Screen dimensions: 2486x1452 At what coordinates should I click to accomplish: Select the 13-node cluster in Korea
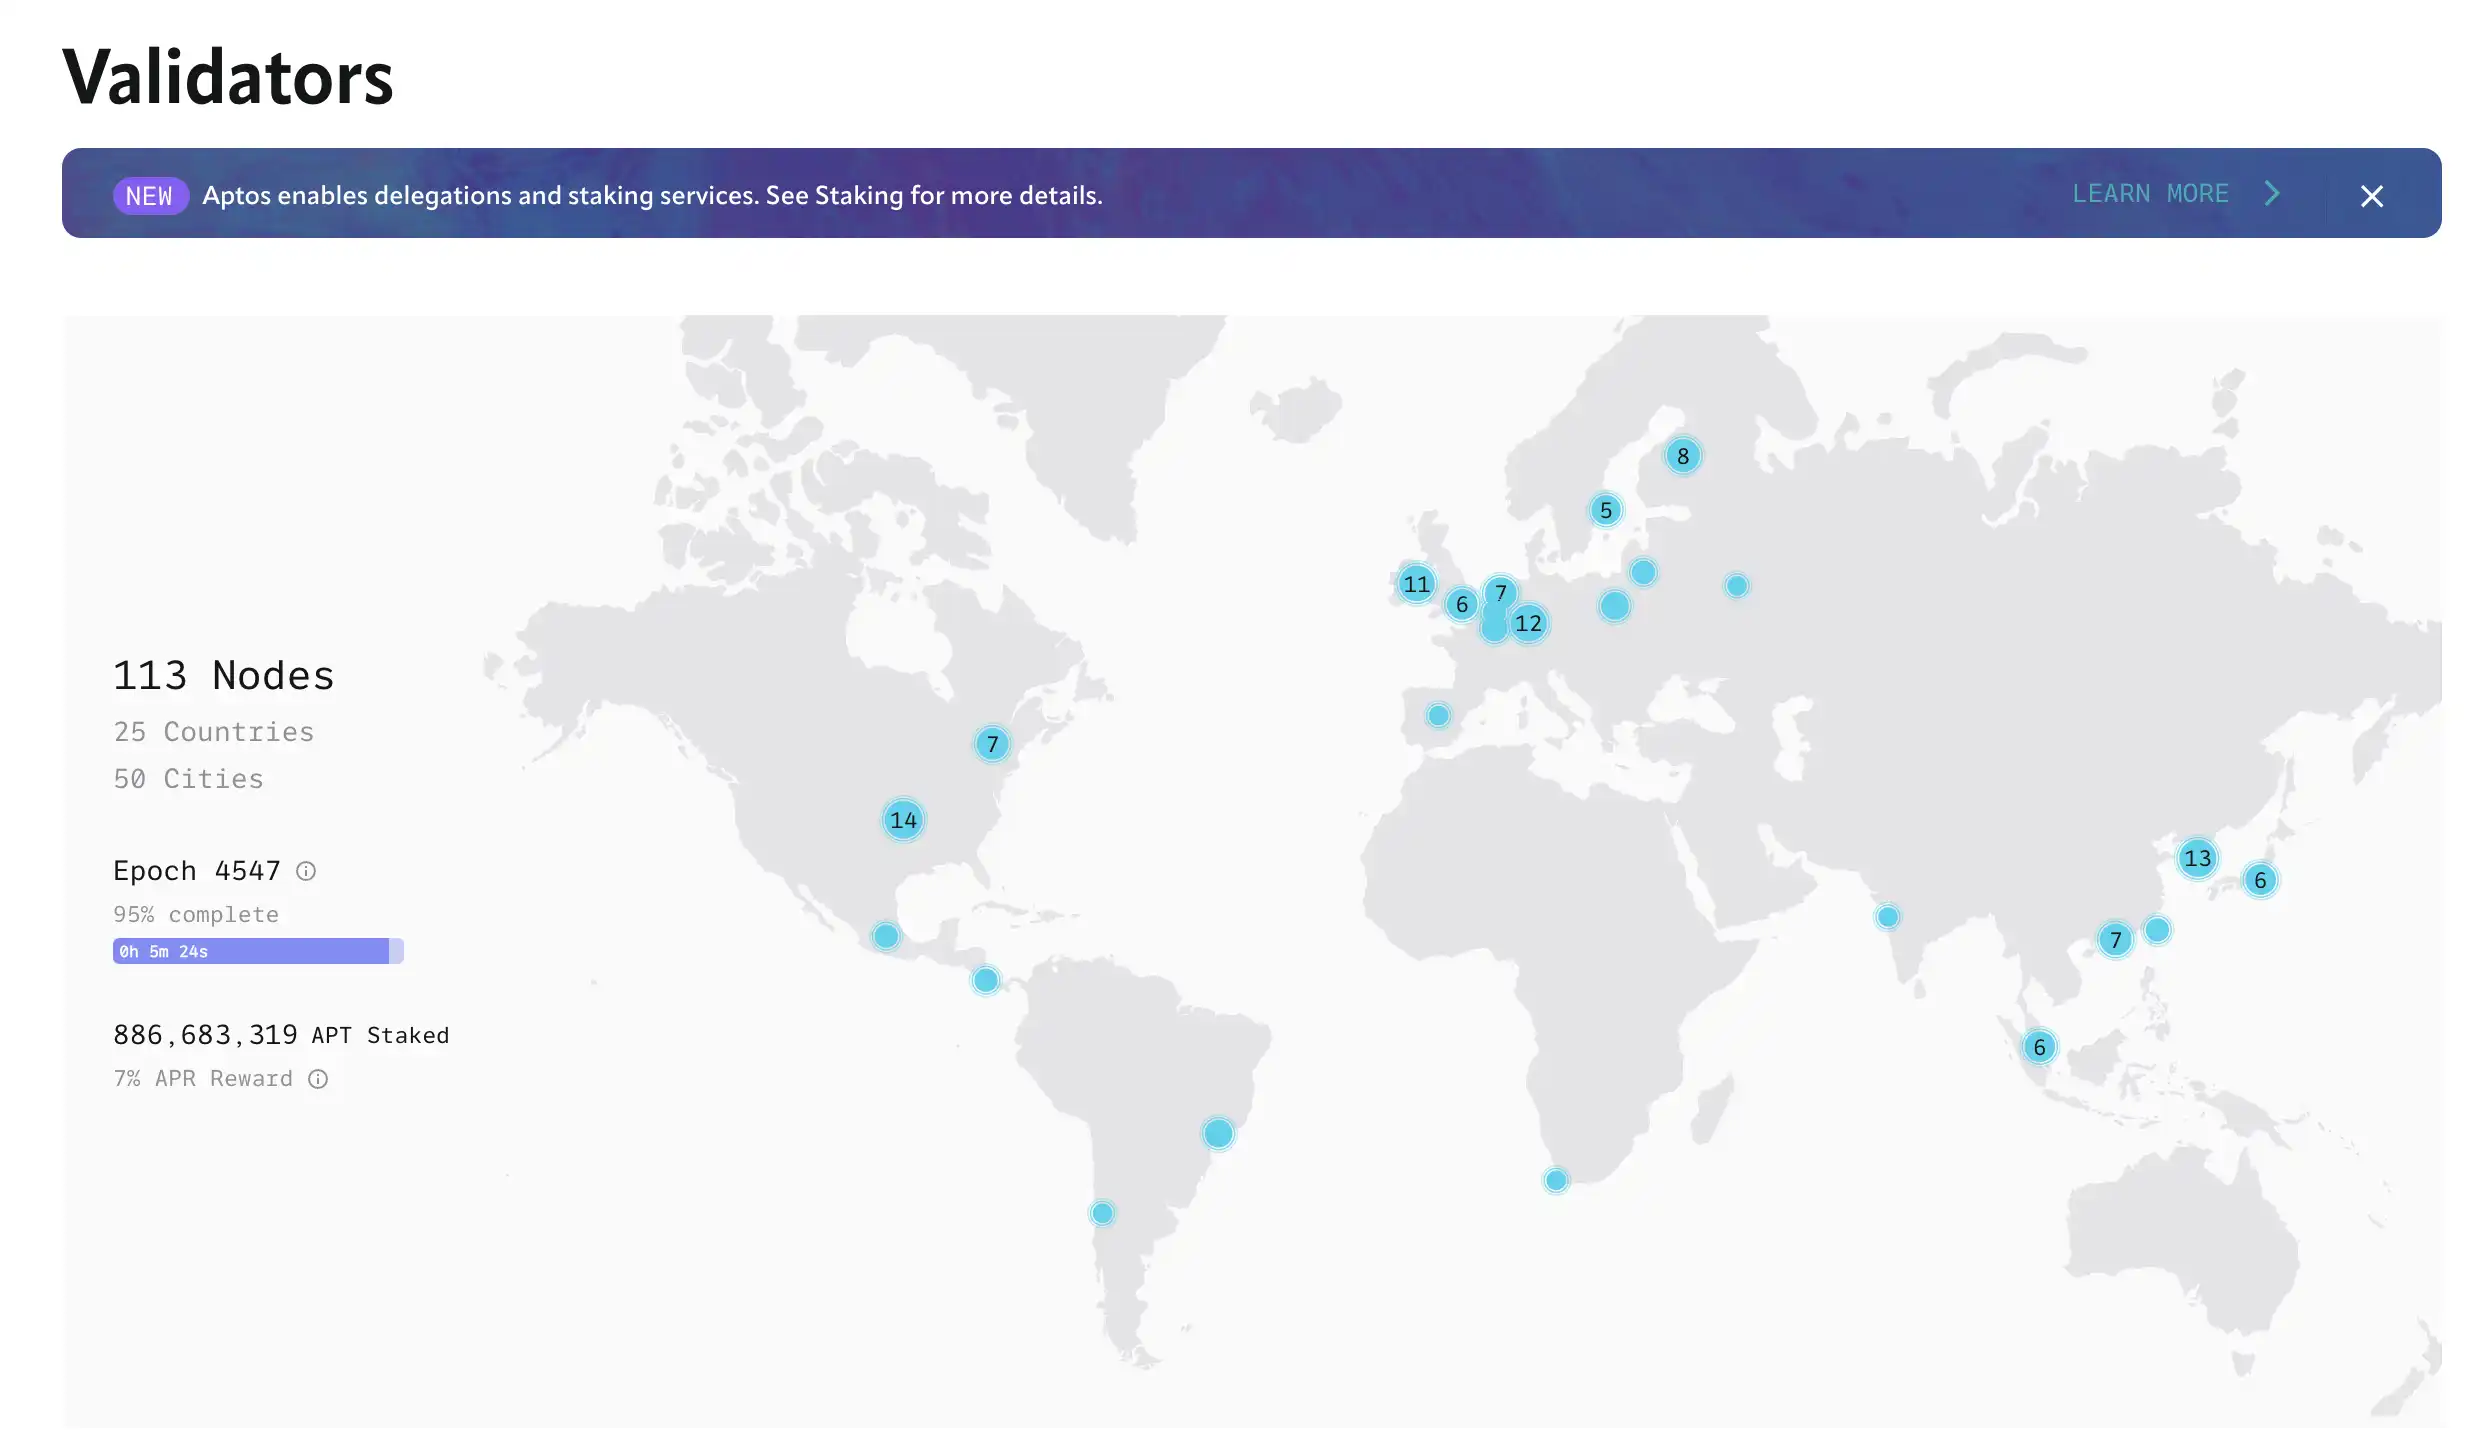2197,858
